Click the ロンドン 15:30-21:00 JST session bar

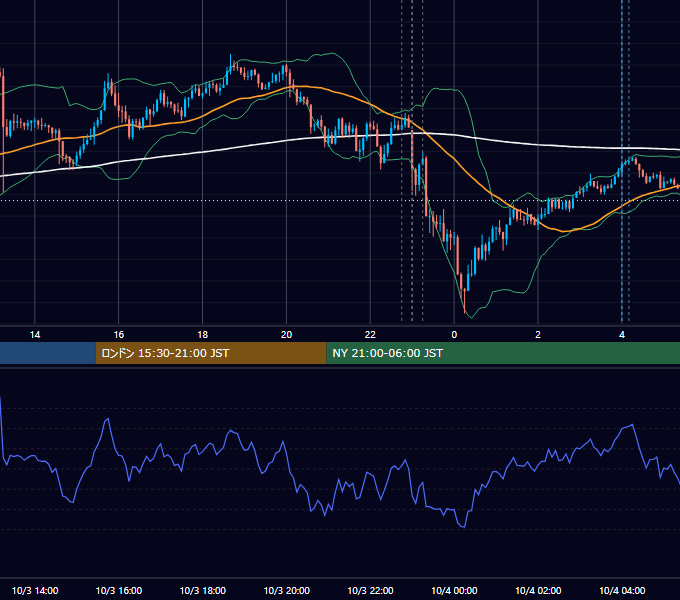(x=211, y=353)
